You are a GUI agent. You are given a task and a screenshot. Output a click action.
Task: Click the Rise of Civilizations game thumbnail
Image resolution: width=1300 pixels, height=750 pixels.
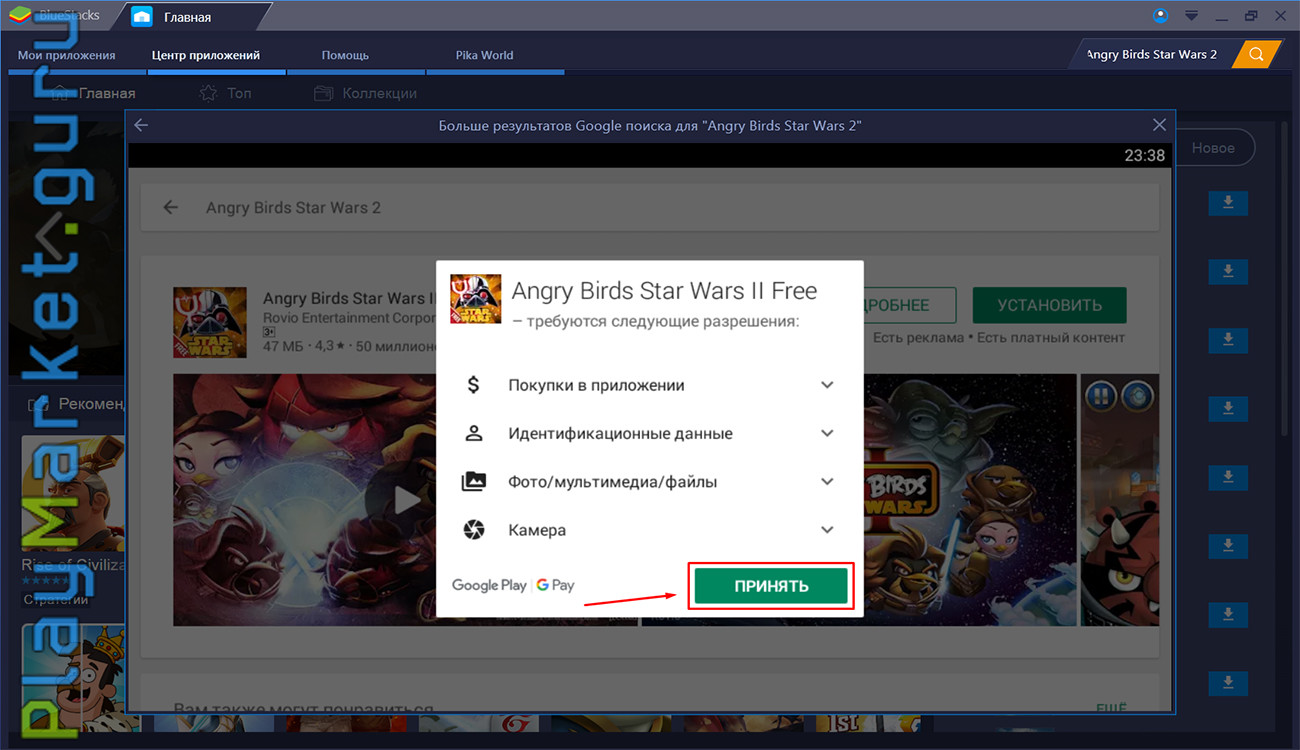tap(73, 493)
